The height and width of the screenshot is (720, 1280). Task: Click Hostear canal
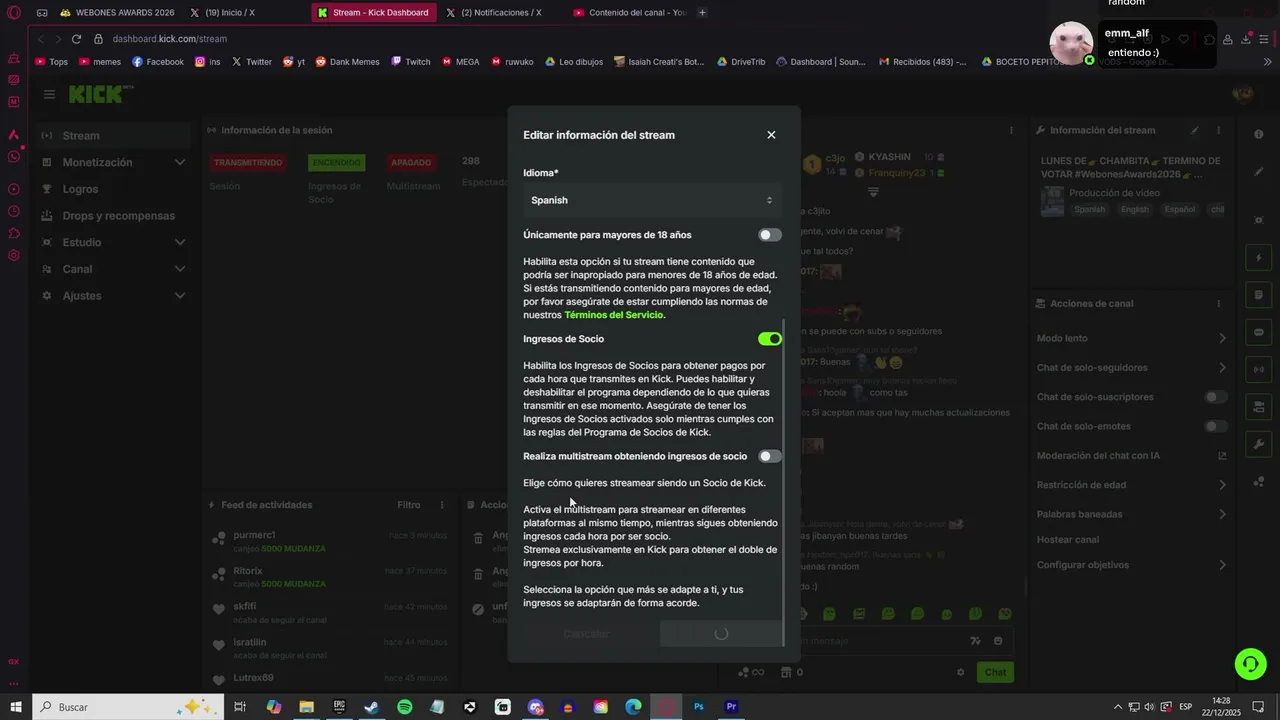pyautogui.click(x=1068, y=540)
